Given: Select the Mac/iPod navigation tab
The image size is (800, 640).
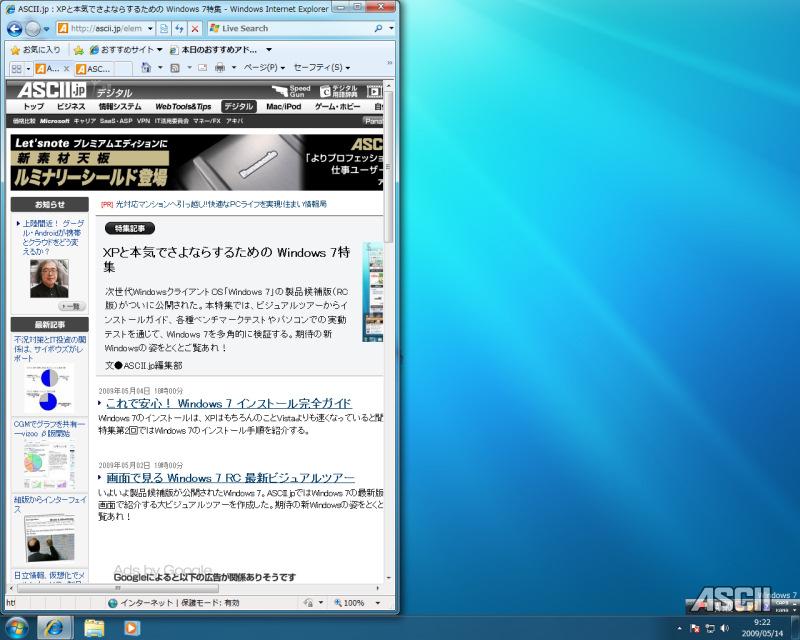Looking at the screenshot, I should coord(283,106).
